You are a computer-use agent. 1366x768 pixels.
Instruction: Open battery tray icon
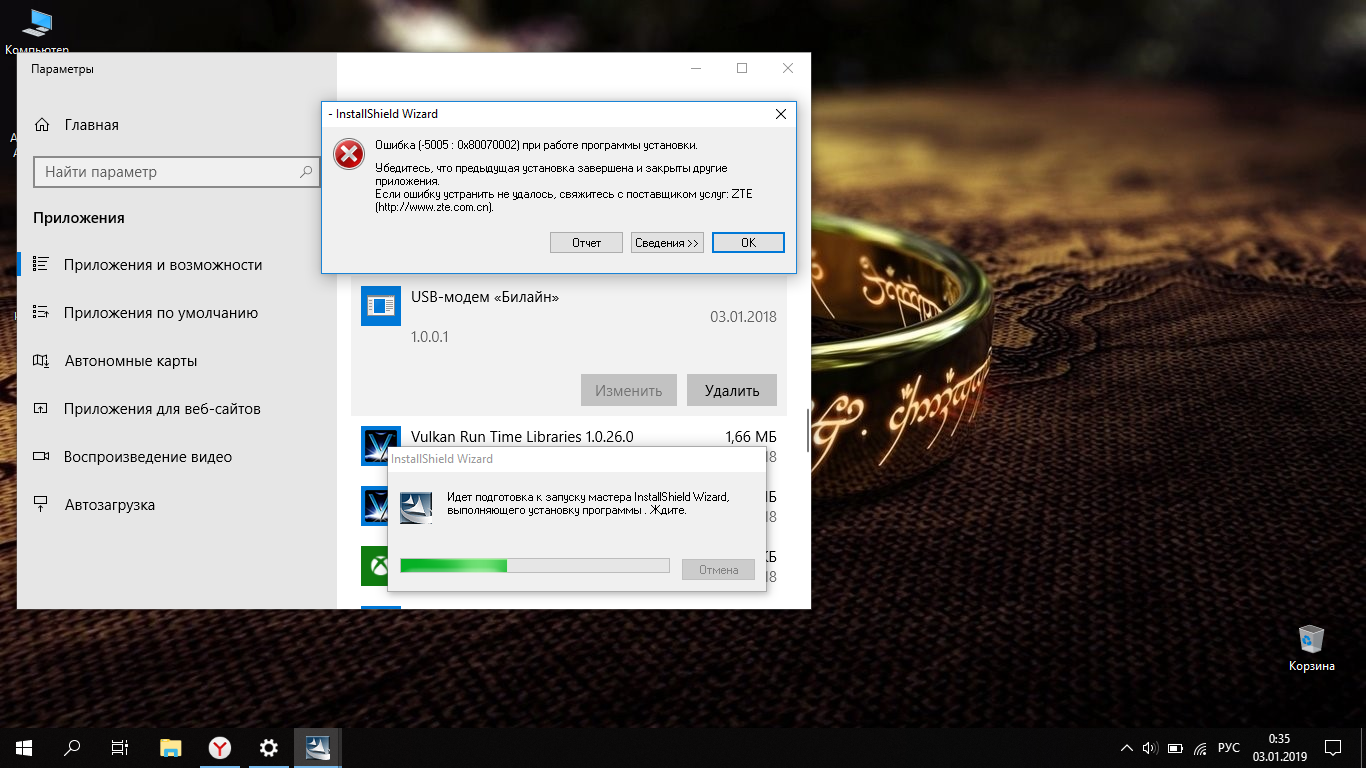[x=1175, y=748]
